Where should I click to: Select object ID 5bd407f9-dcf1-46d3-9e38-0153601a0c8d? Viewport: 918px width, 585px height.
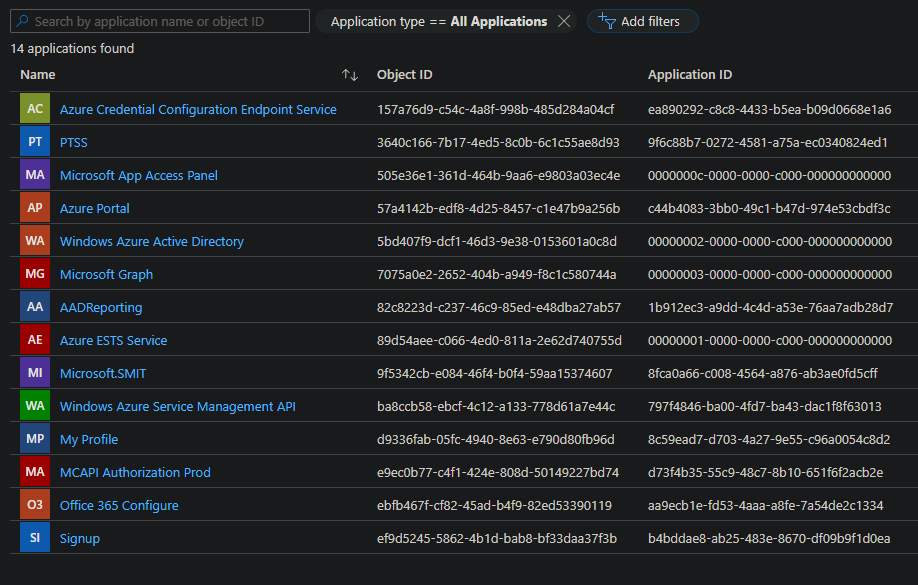click(x=496, y=241)
